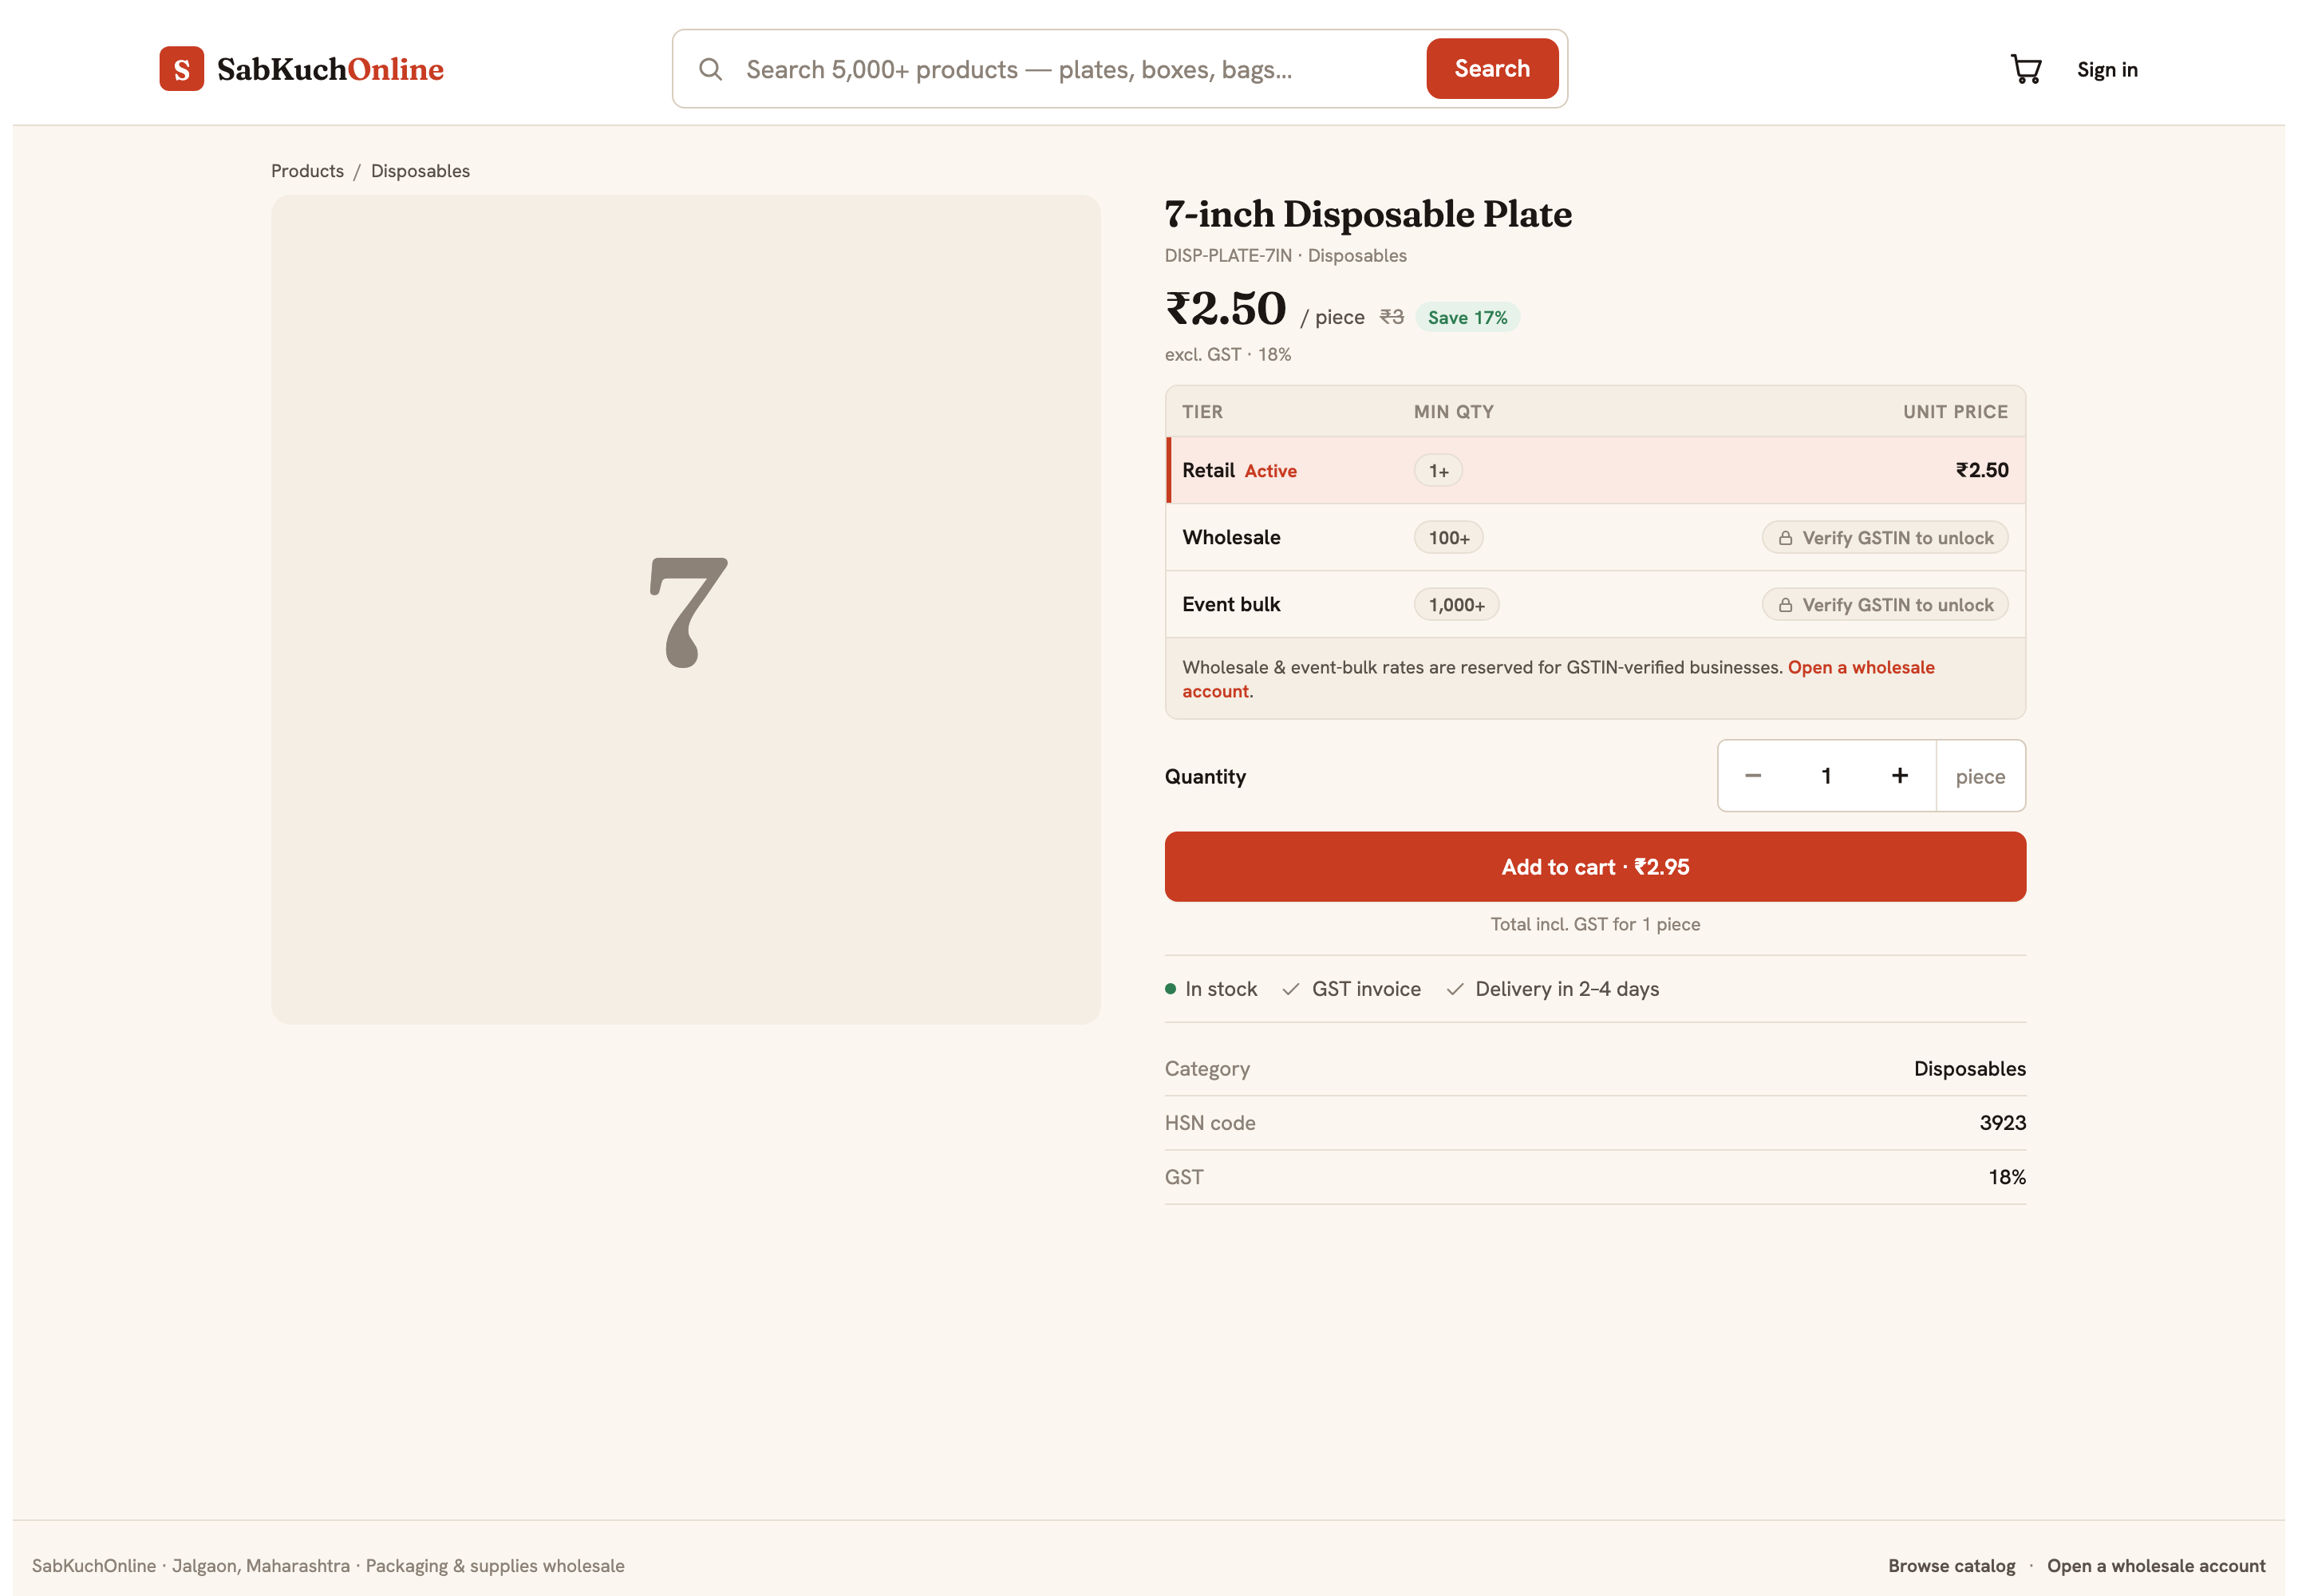
Task: Open Browse catalog in the footer
Action: click(1951, 1566)
